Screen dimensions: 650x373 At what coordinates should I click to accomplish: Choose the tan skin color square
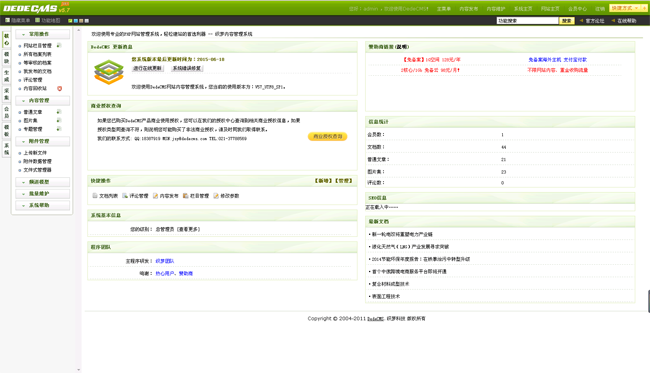tap(81, 21)
